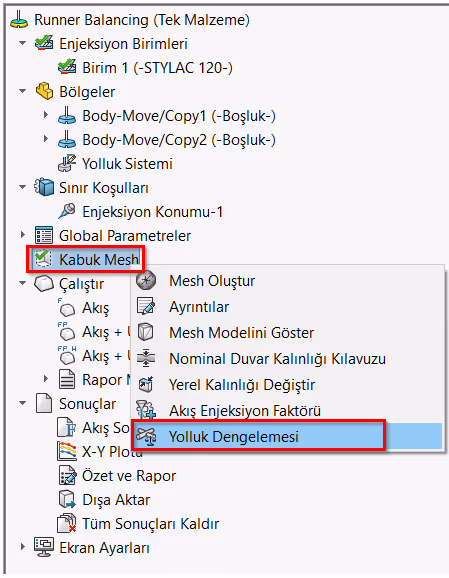Open Ayrıntılar from the context menu
This screenshot has height=578, width=449.
pos(288,307)
